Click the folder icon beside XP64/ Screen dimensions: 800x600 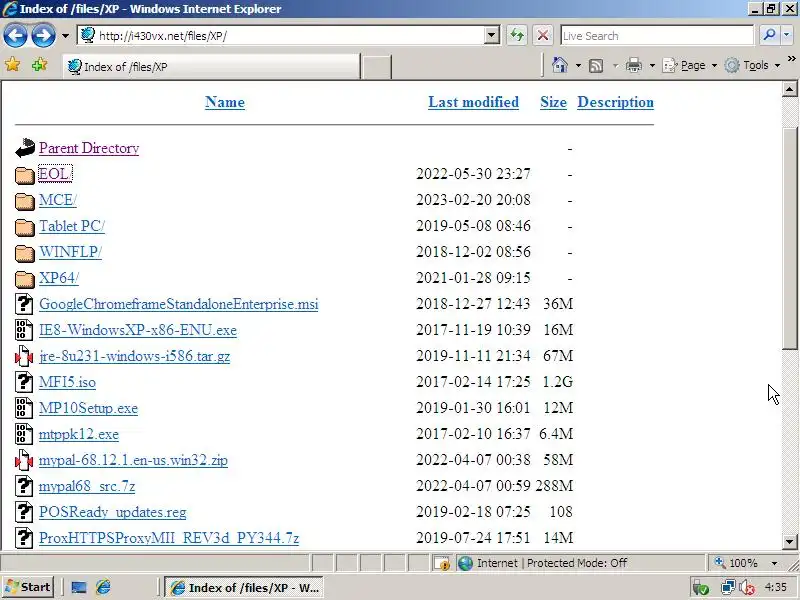click(24, 279)
